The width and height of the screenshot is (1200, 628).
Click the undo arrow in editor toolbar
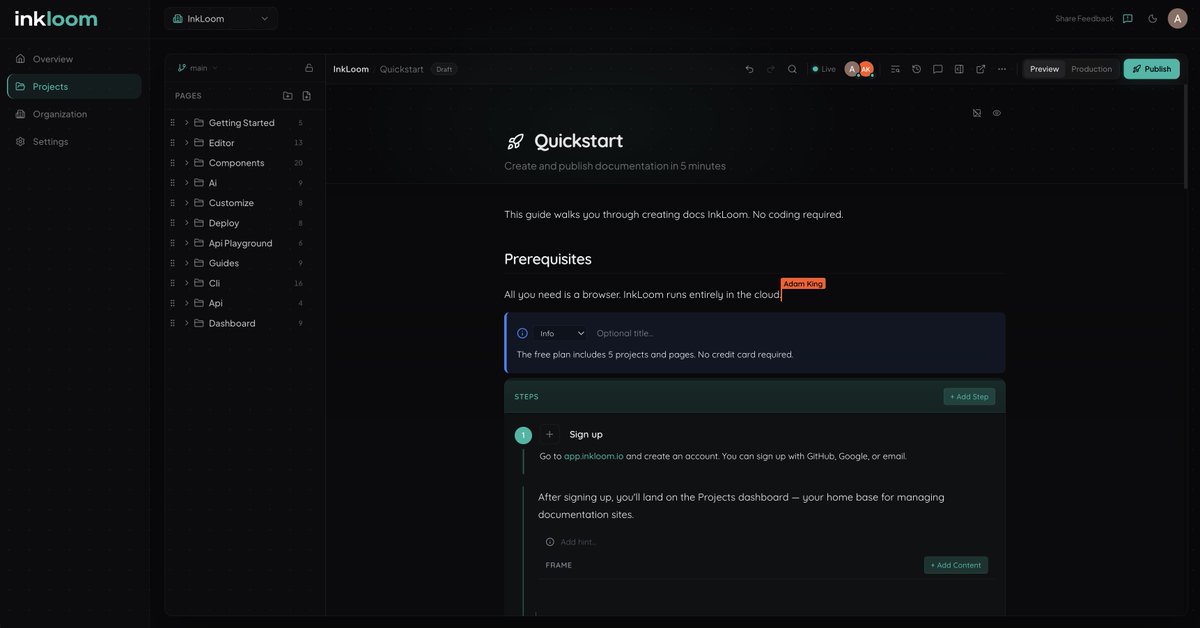749,69
